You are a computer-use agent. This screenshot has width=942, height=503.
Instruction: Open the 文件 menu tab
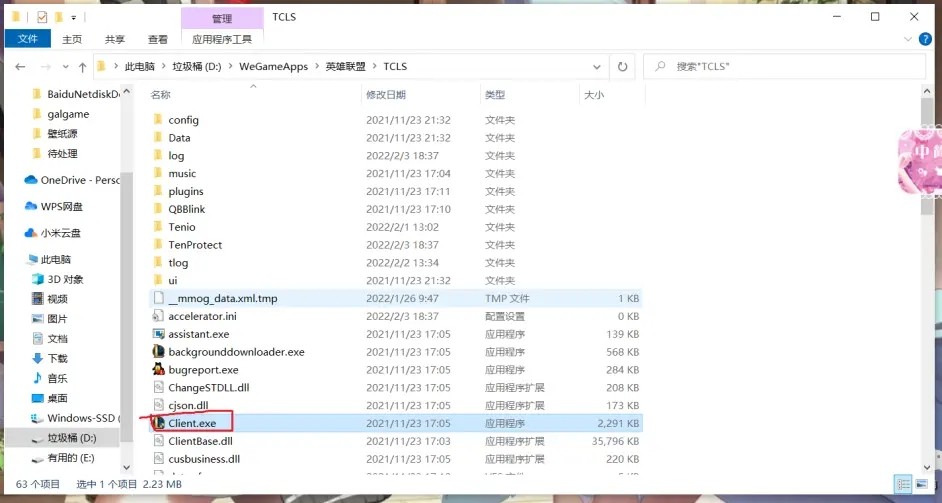click(28, 39)
